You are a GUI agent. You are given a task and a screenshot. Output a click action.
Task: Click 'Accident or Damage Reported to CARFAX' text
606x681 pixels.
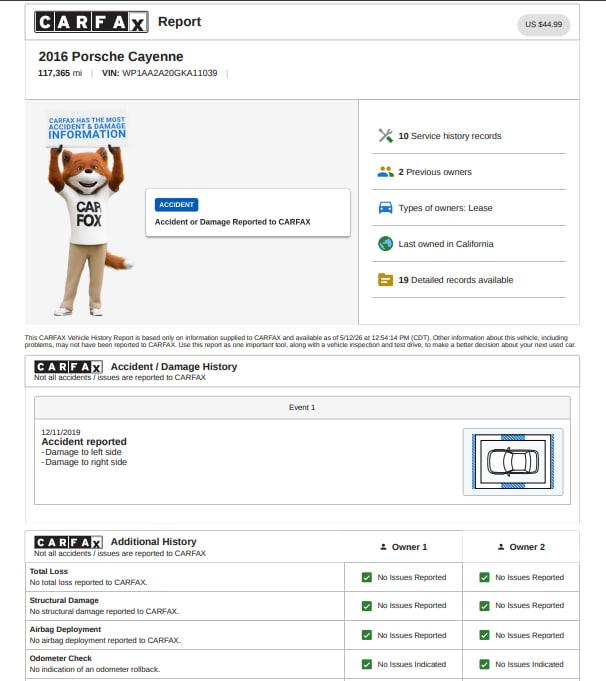pos(232,222)
